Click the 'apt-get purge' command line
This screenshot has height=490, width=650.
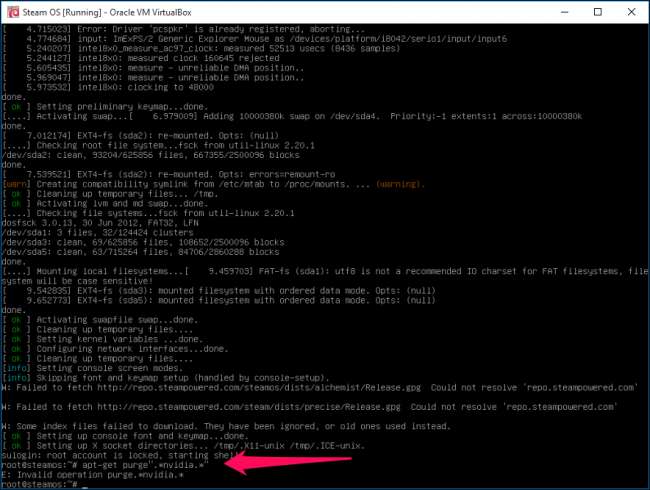click(105, 465)
